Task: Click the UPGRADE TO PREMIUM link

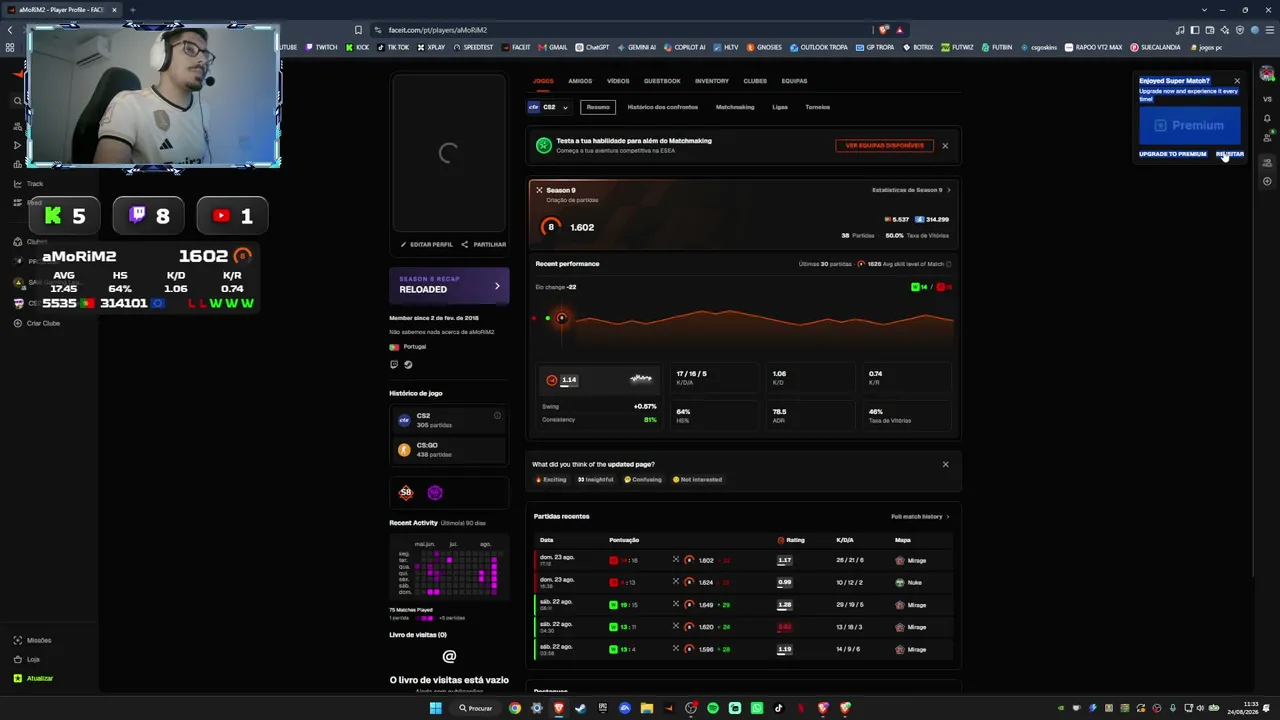Action: [x=1173, y=154]
